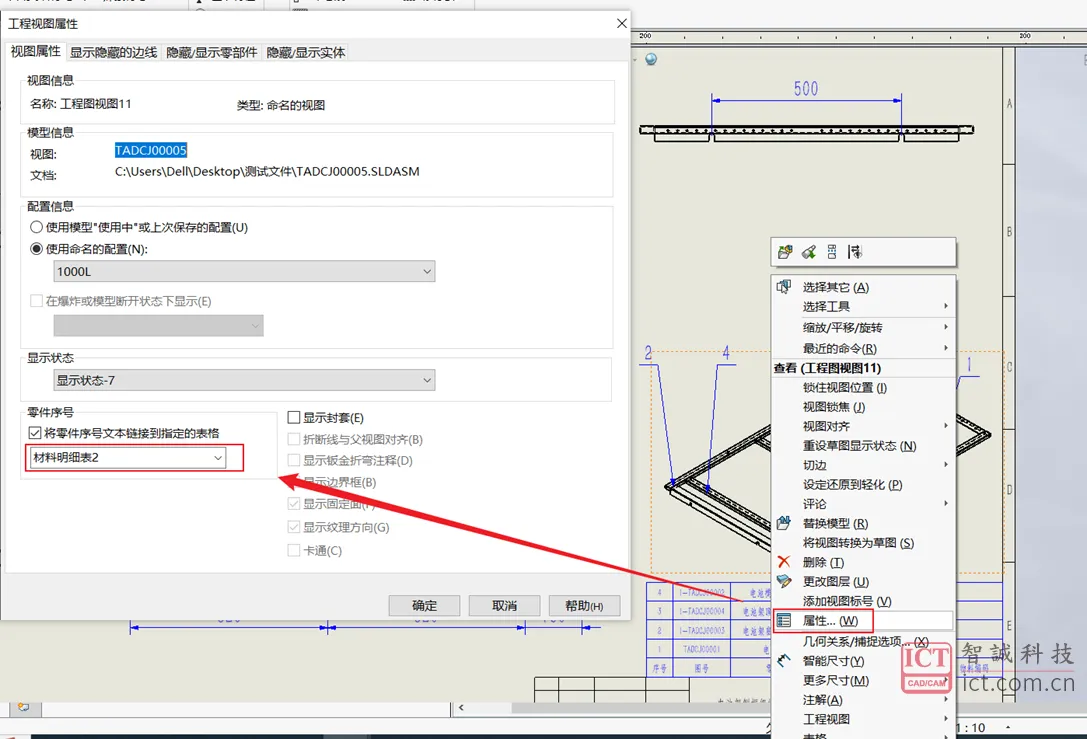Toggle the 显示纹理方向 checkbox
This screenshot has width=1087, height=739.
point(294,528)
